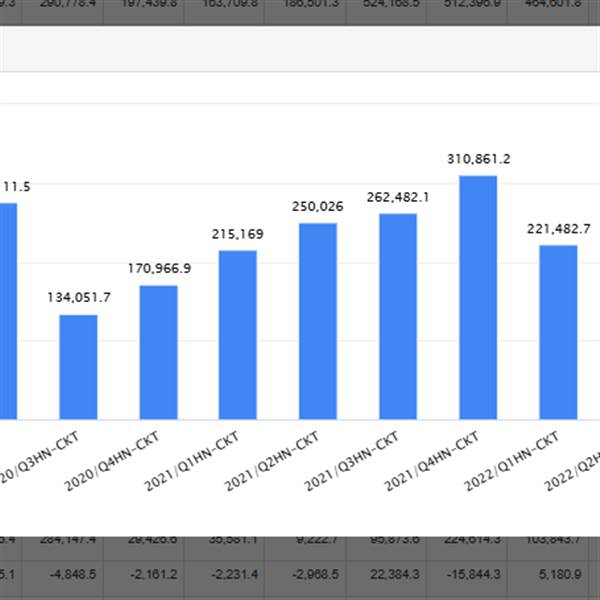Select the 2021/Q3HN-CKT bar in chart
Viewport: 600px width, 600px height.
pos(398,316)
